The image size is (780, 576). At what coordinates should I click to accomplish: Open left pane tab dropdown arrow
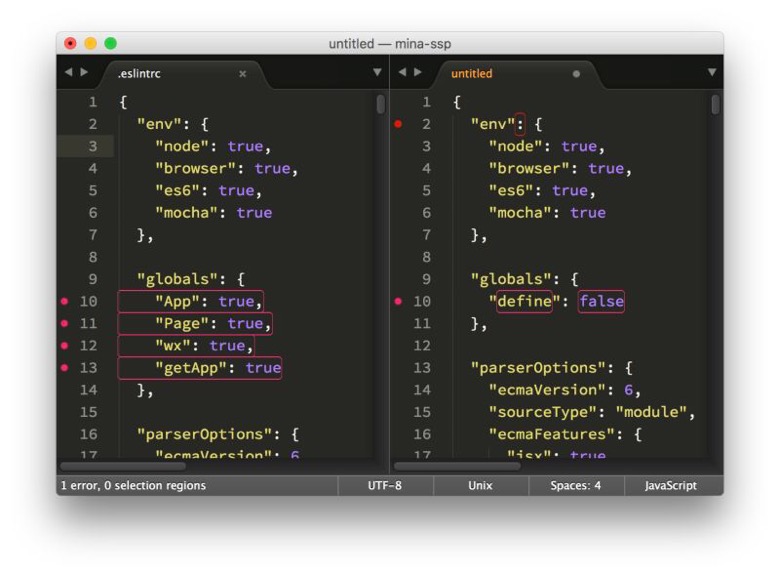(x=377, y=72)
